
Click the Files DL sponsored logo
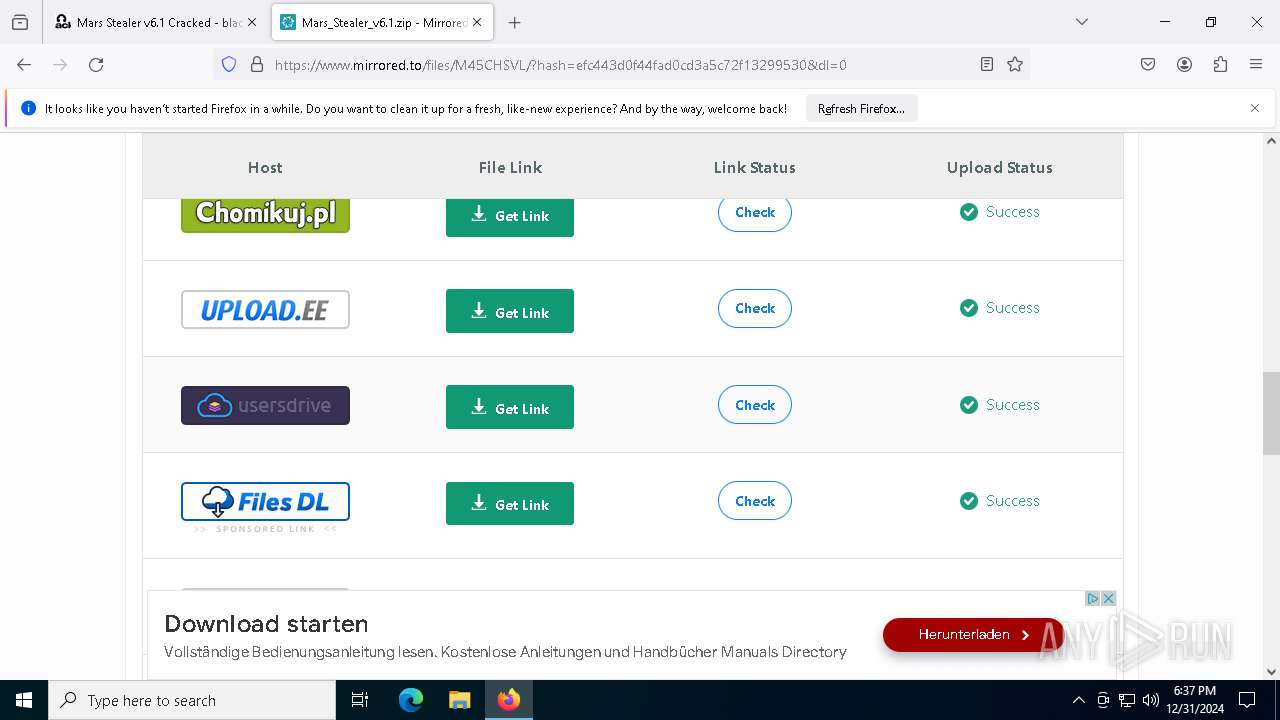pyautogui.click(x=265, y=502)
